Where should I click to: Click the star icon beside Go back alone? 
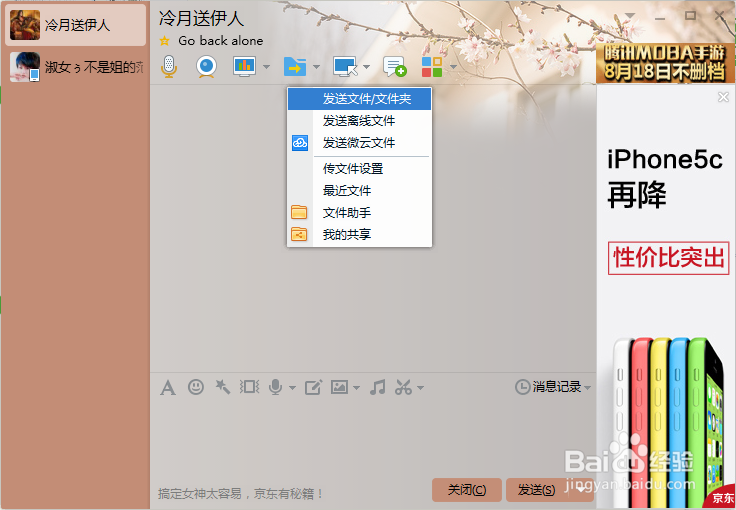tap(164, 41)
